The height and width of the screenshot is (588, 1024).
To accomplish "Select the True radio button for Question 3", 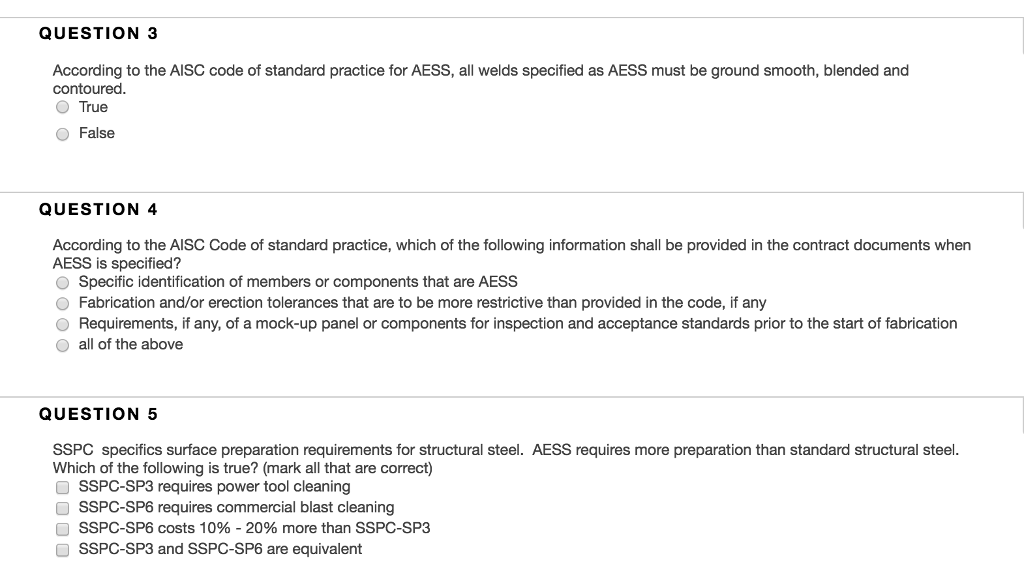I will tap(62, 107).
